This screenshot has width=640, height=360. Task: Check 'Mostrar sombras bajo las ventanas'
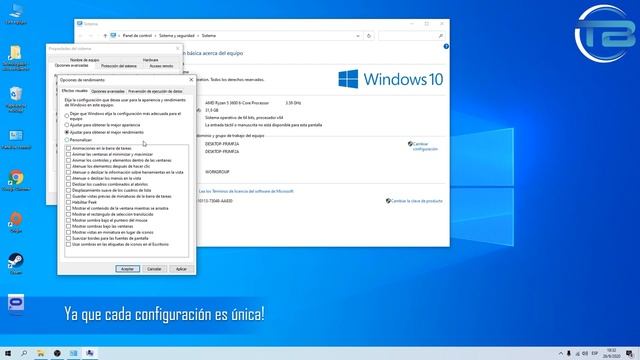68,226
